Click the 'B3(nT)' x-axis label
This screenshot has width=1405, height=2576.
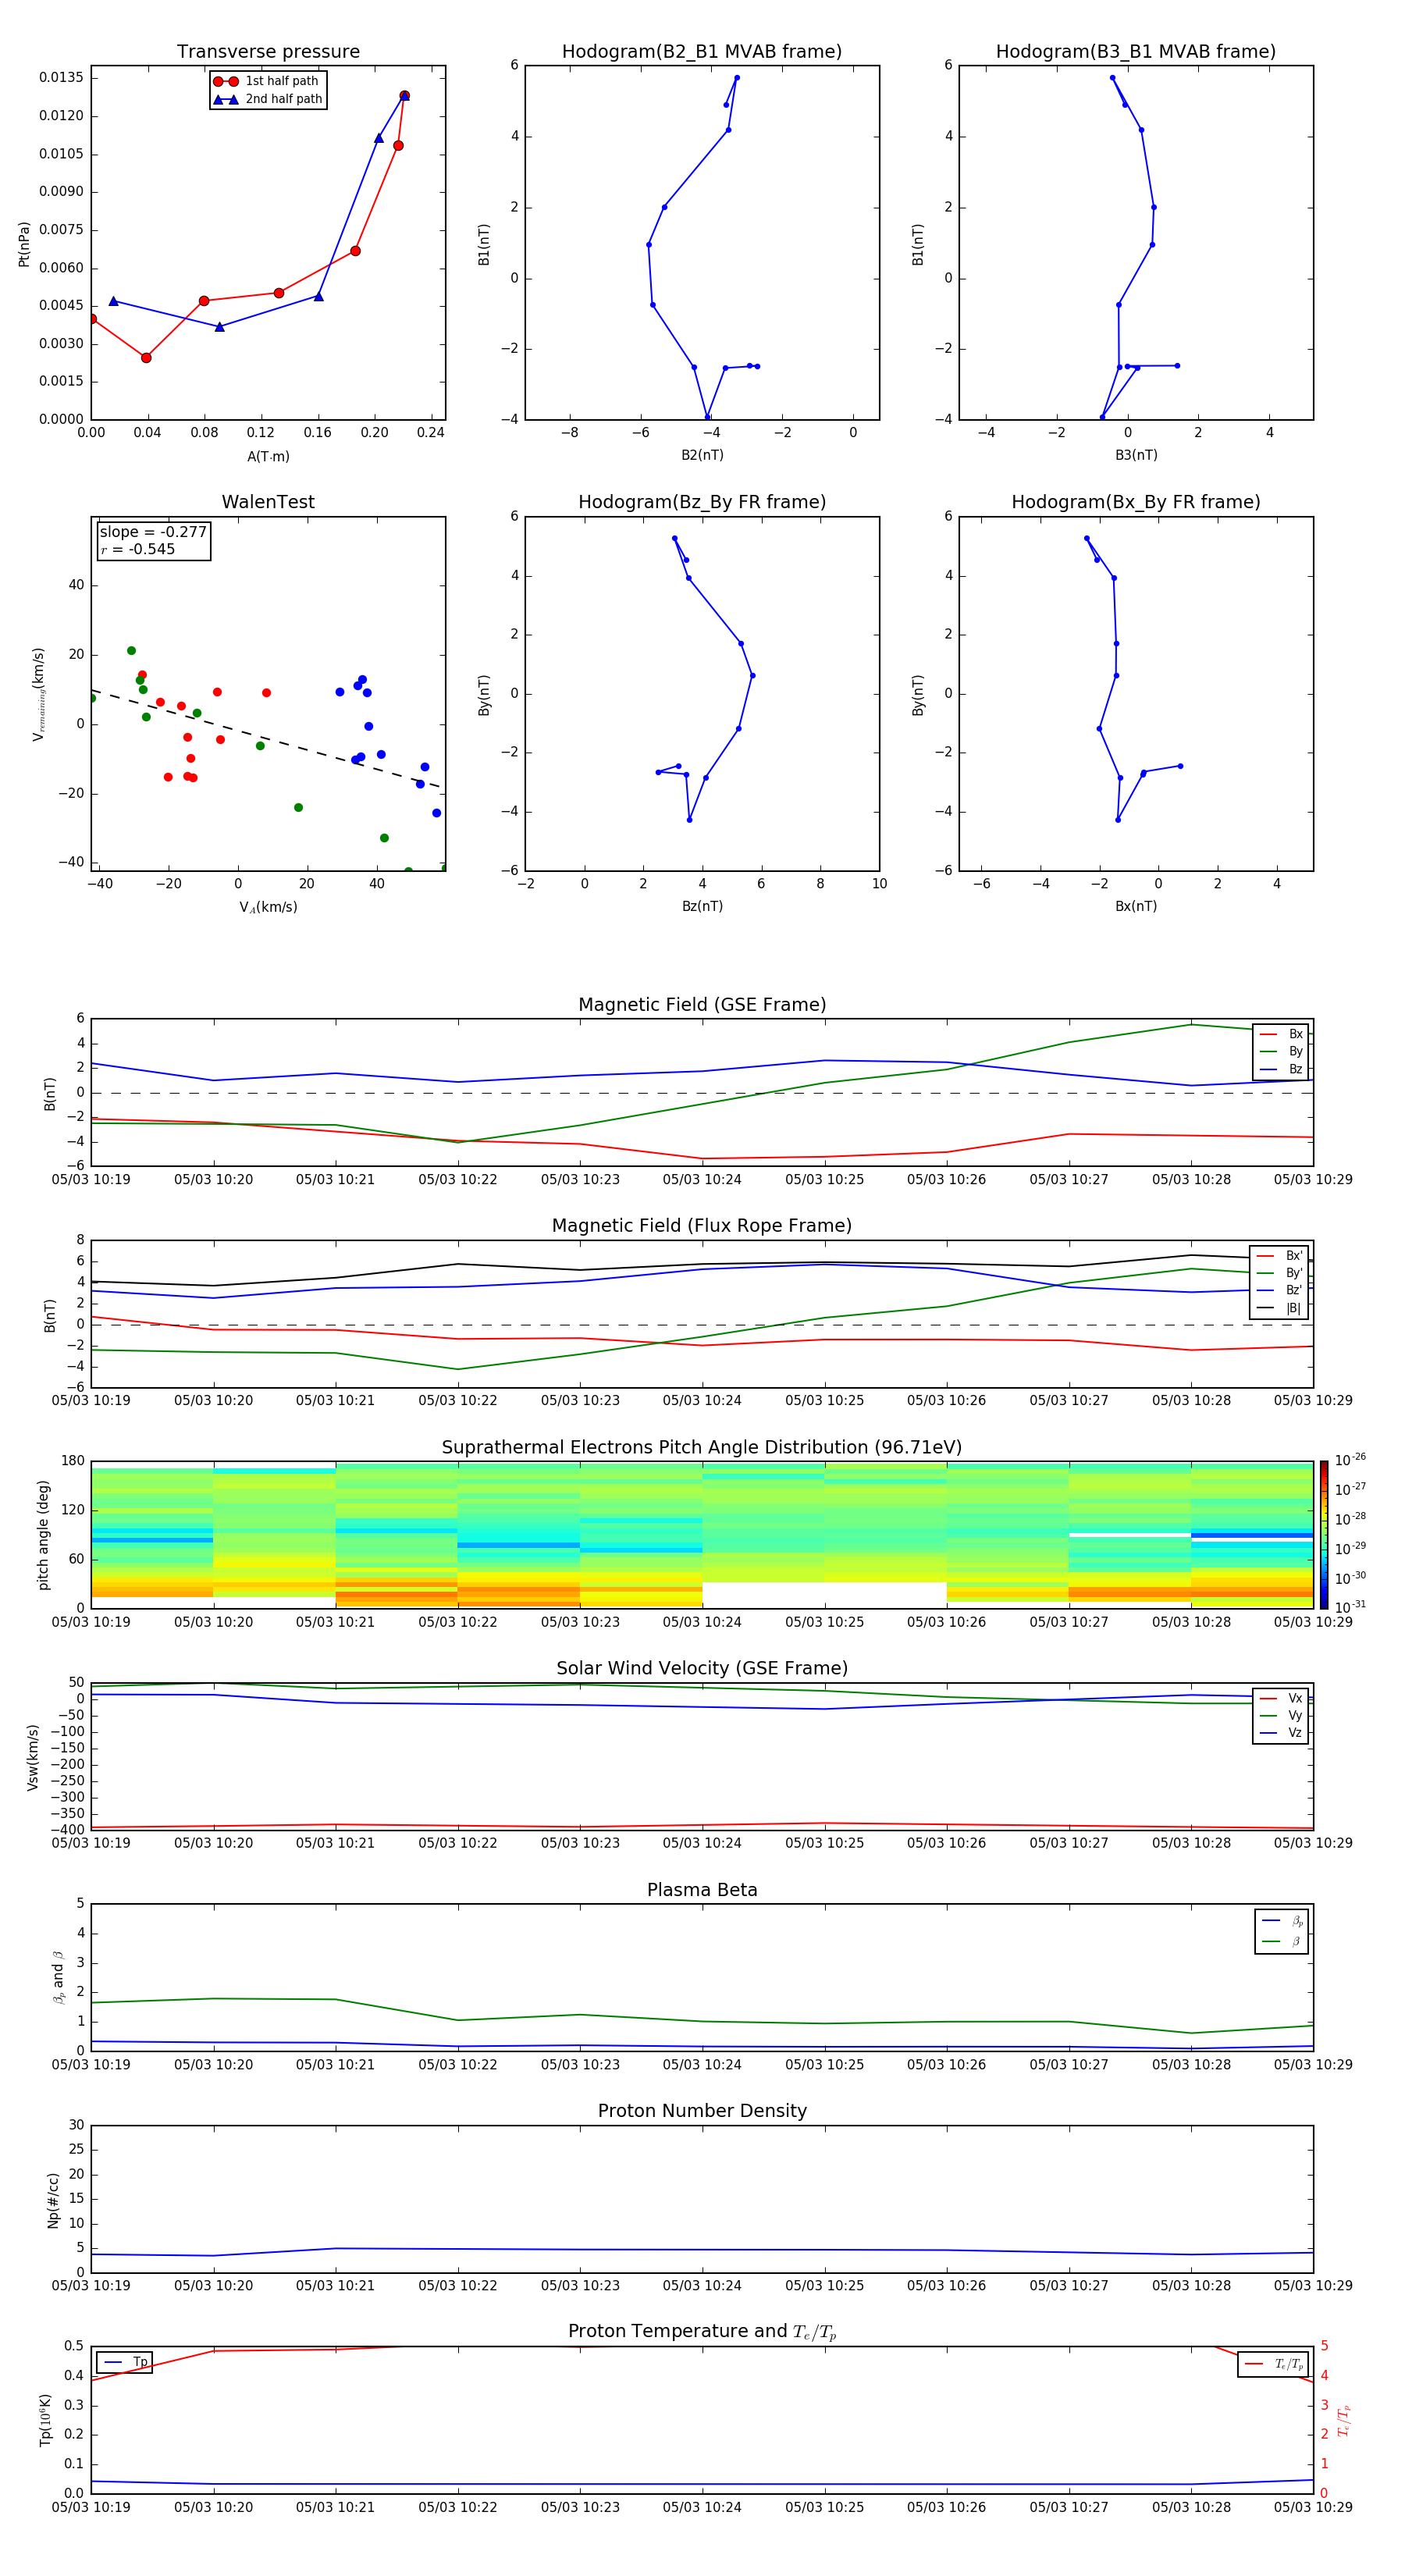(1136, 456)
